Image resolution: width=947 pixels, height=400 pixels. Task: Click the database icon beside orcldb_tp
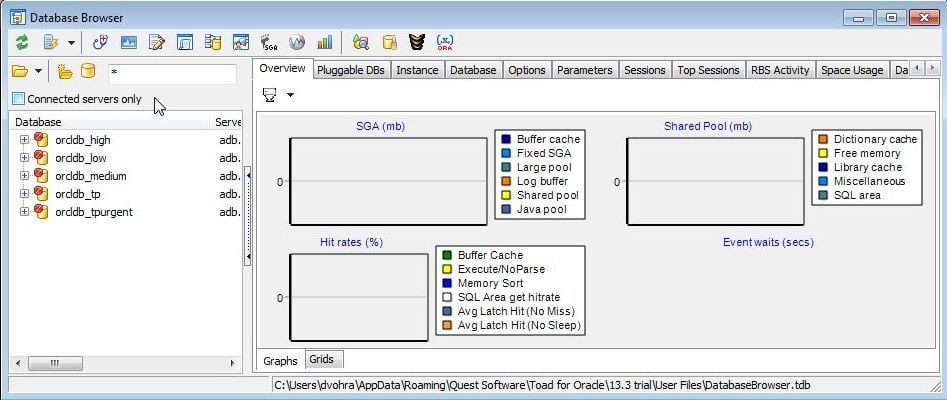coord(40,193)
